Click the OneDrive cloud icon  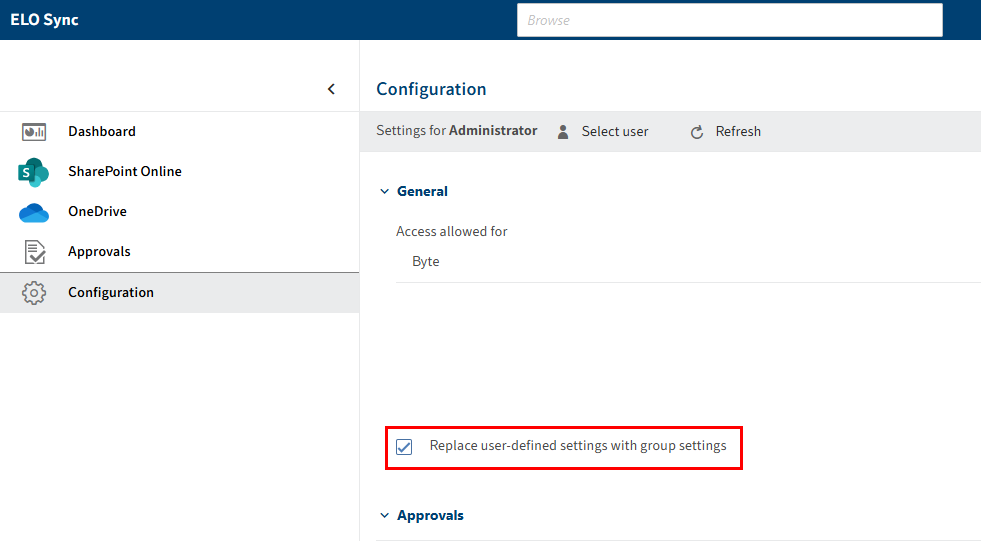(34, 212)
